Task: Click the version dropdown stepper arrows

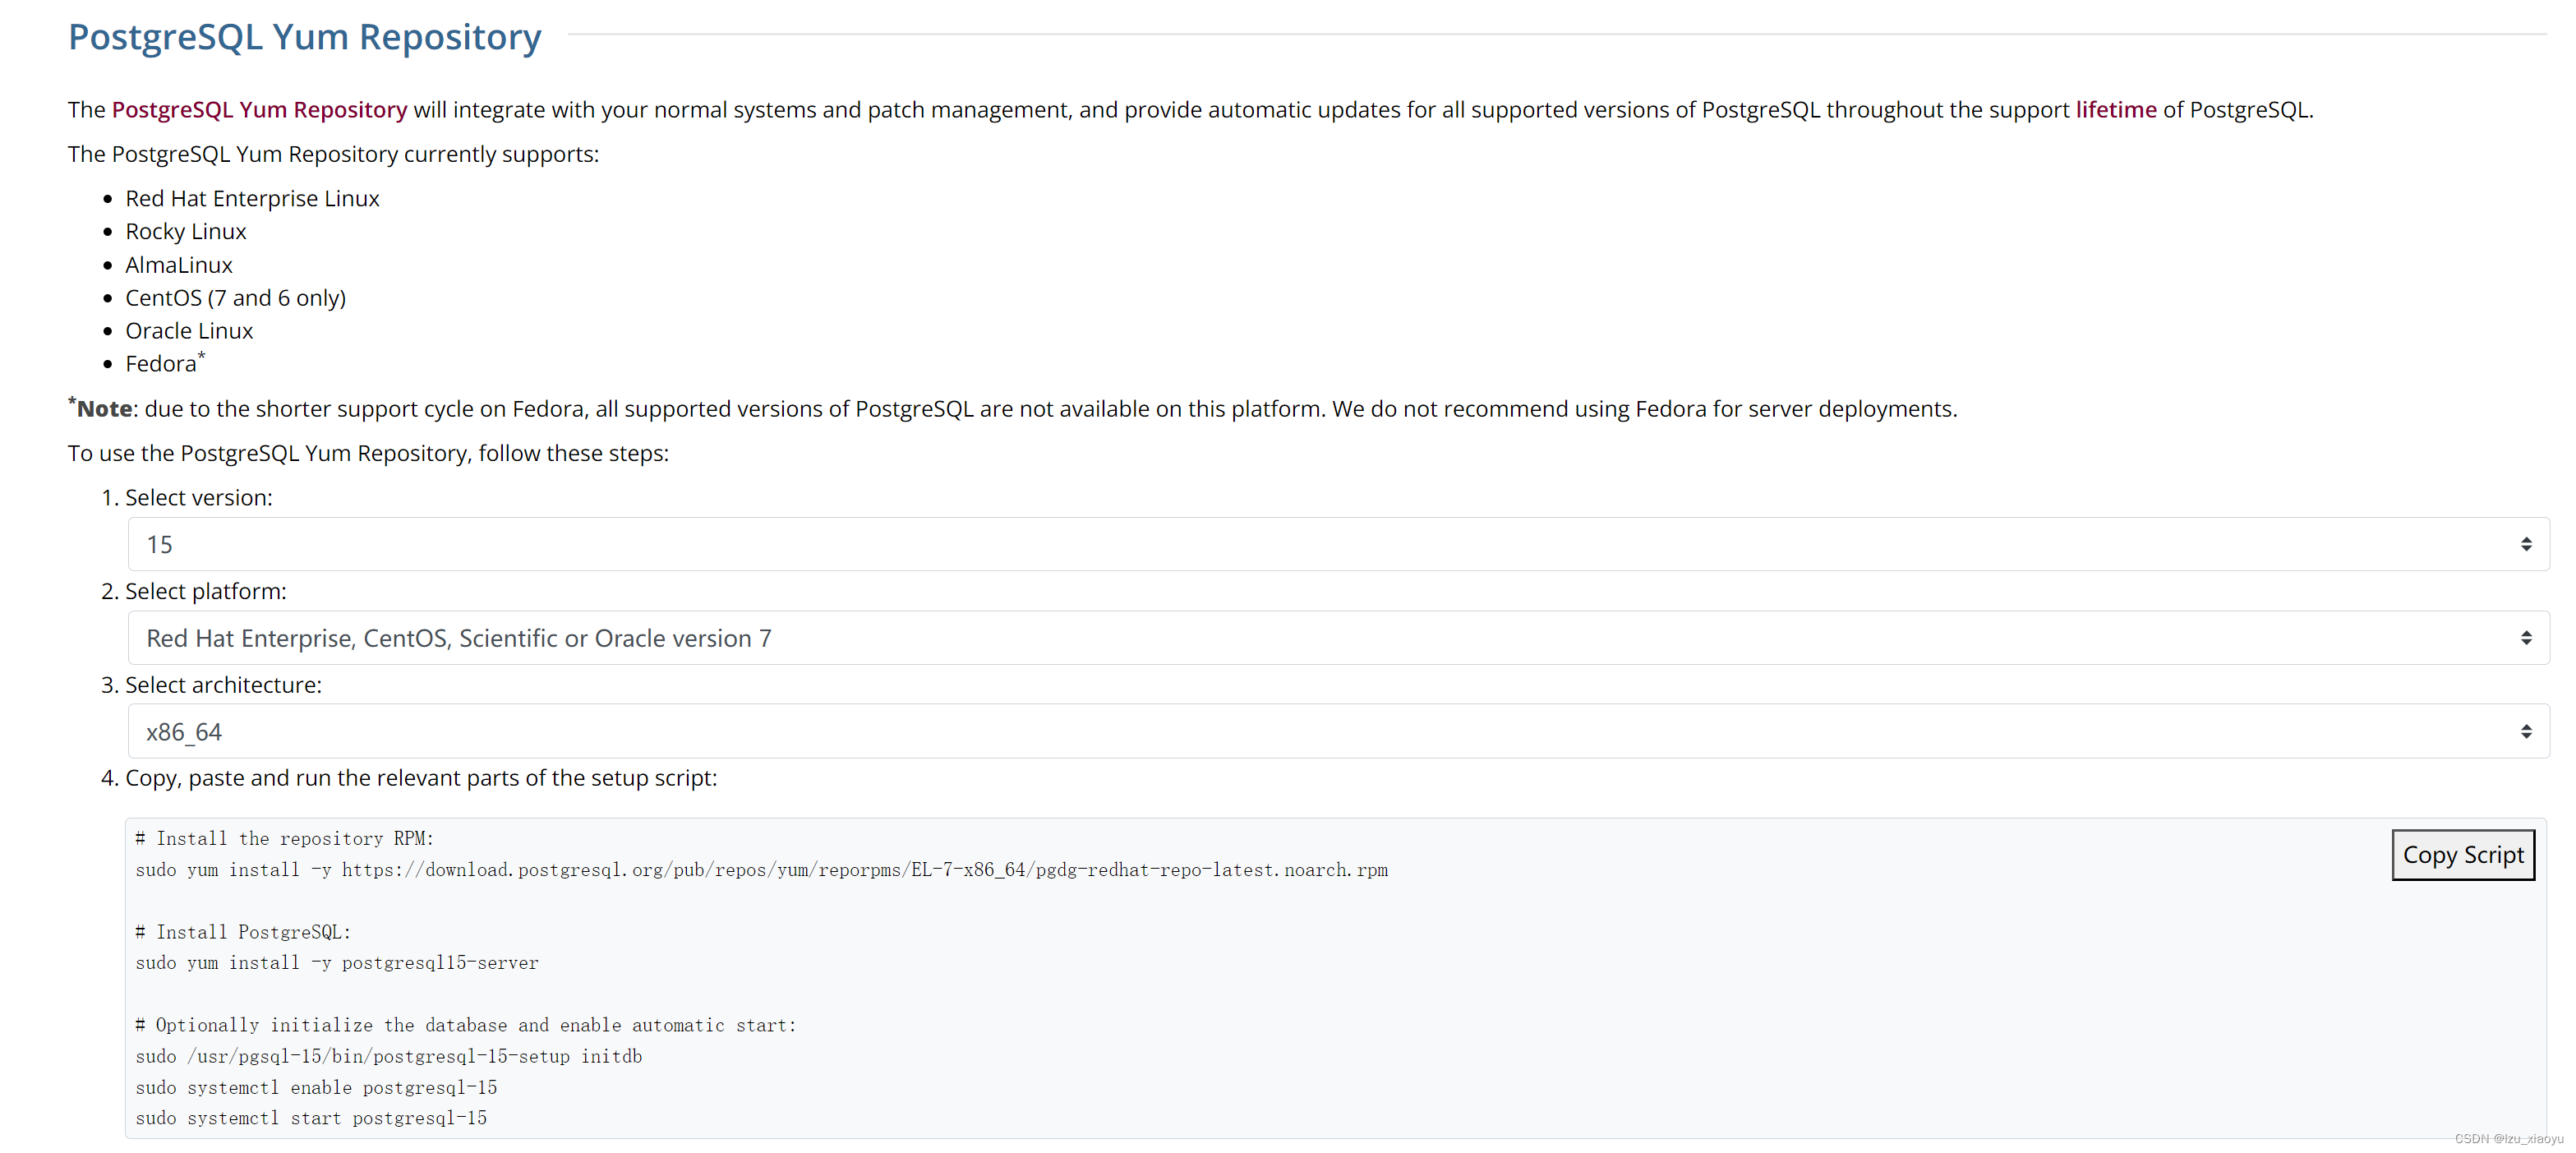Action: point(2527,543)
